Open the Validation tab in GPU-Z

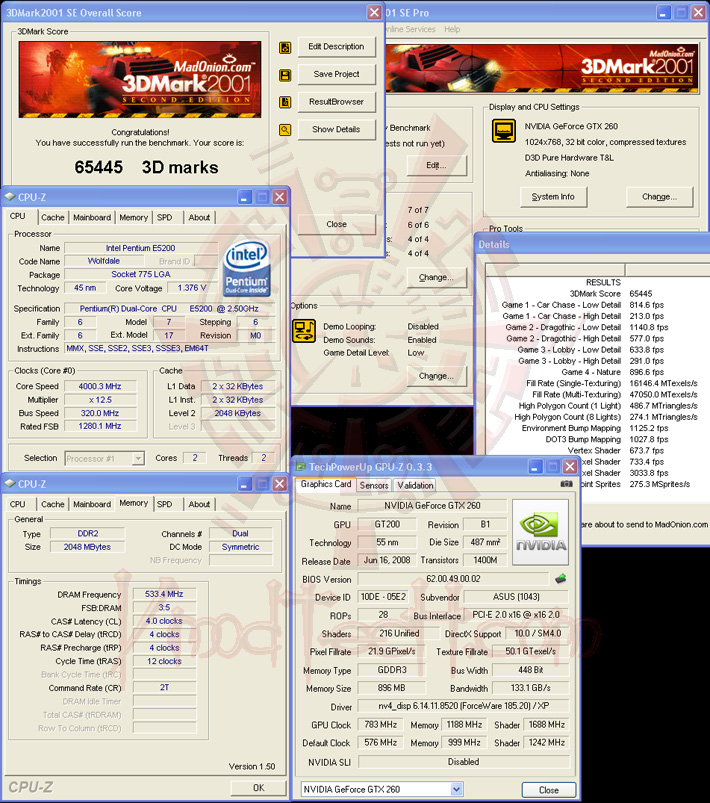pos(415,485)
